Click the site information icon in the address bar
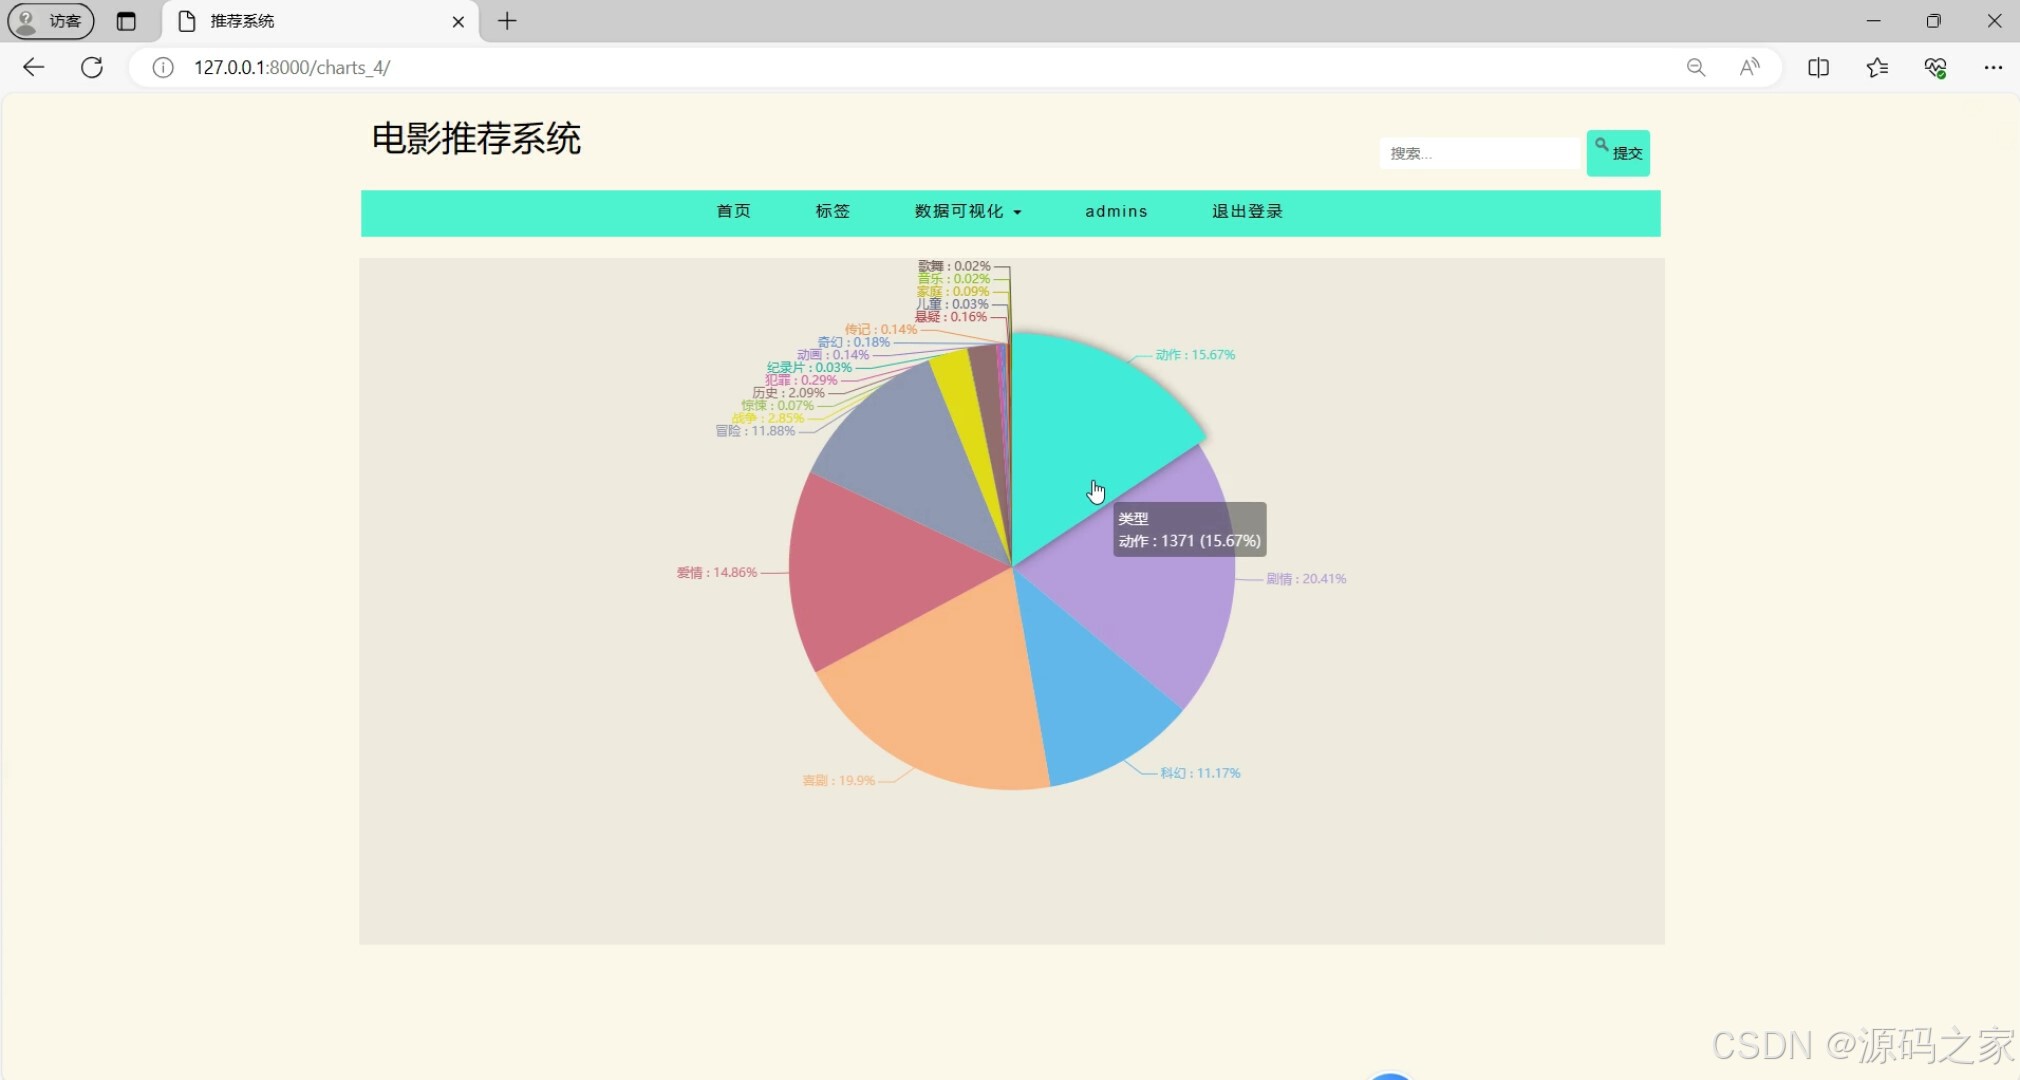The height and width of the screenshot is (1080, 2020). point(163,67)
